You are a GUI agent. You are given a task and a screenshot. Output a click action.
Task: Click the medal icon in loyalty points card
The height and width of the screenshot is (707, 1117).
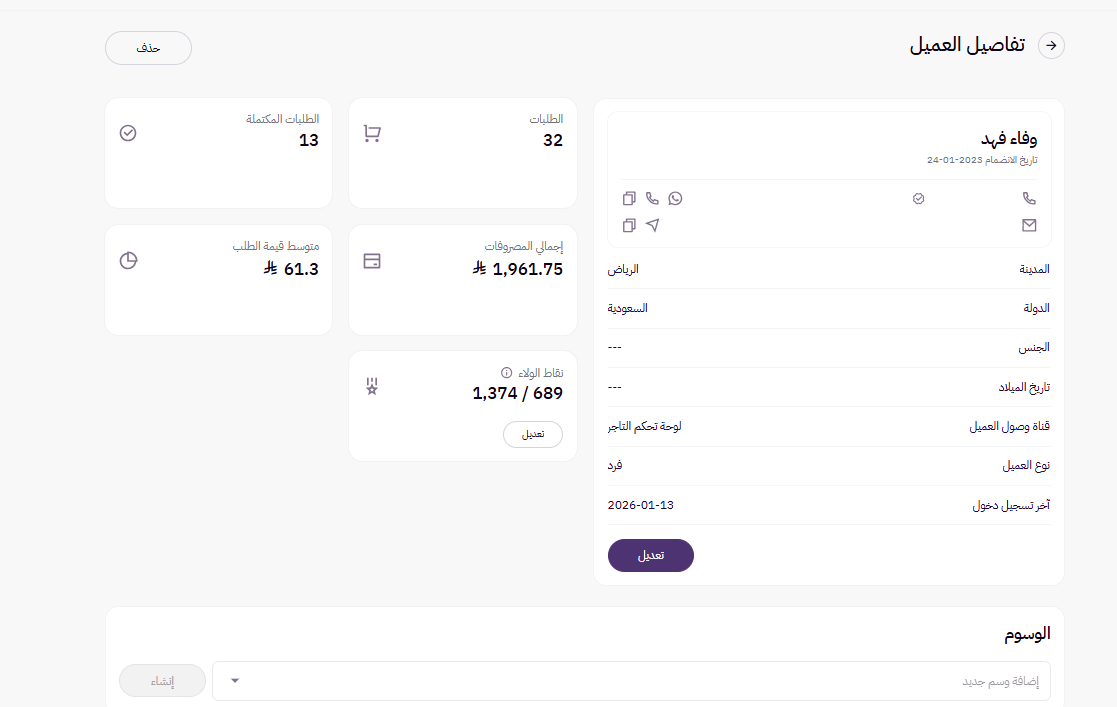[x=372, y=386]
